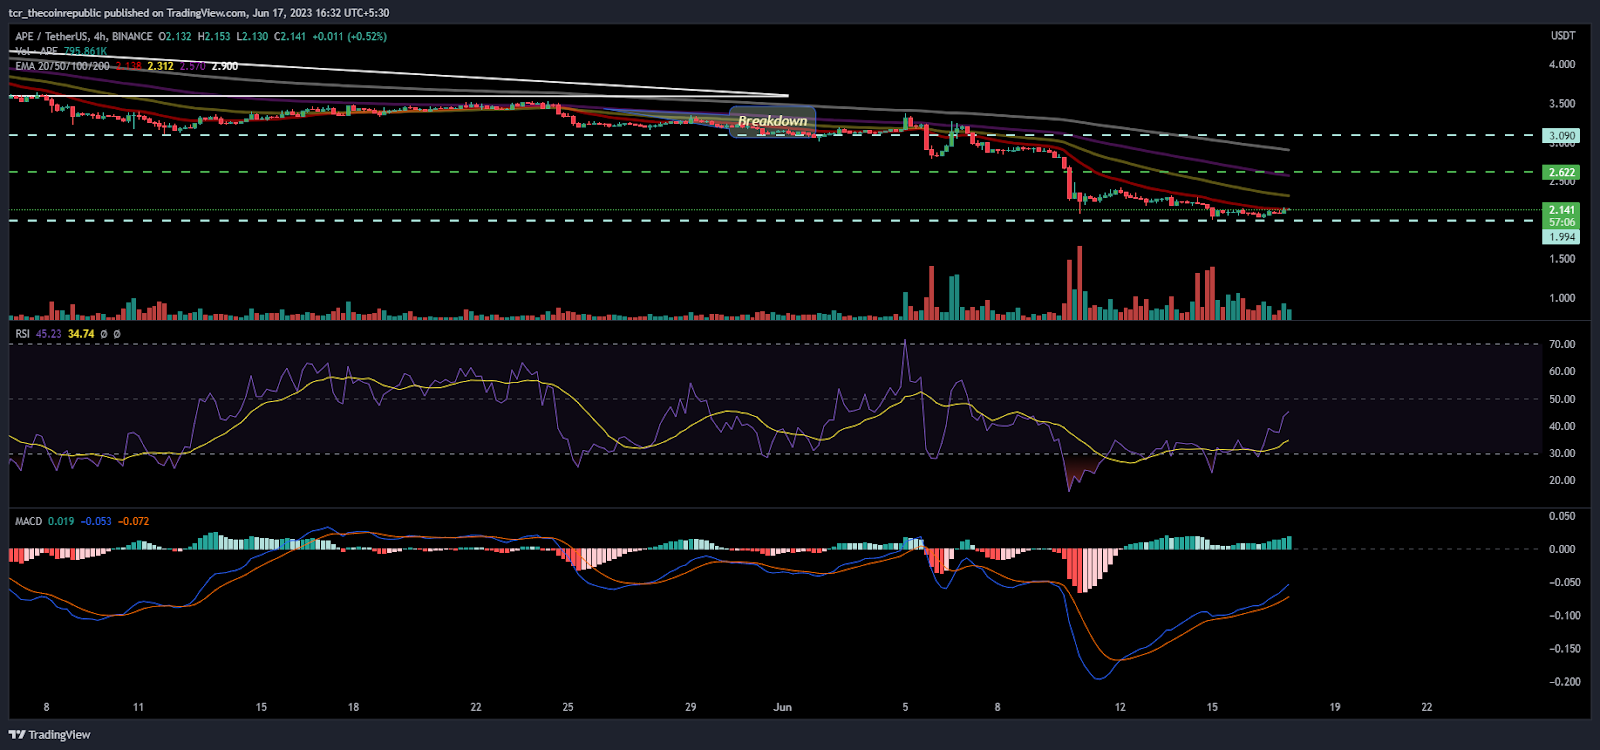Click the MACD histogram value 0.019

click(x=61, y=521)
